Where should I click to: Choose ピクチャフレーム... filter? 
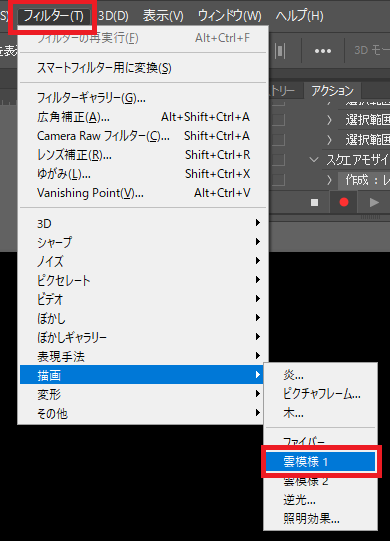(321, 394)
